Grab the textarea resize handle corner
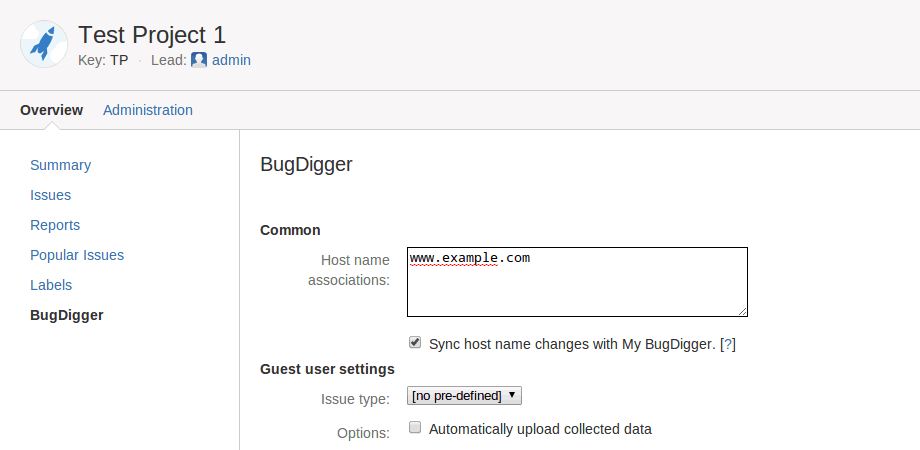The width and height of the screenshot is (920, 450). tap(743, 312)
